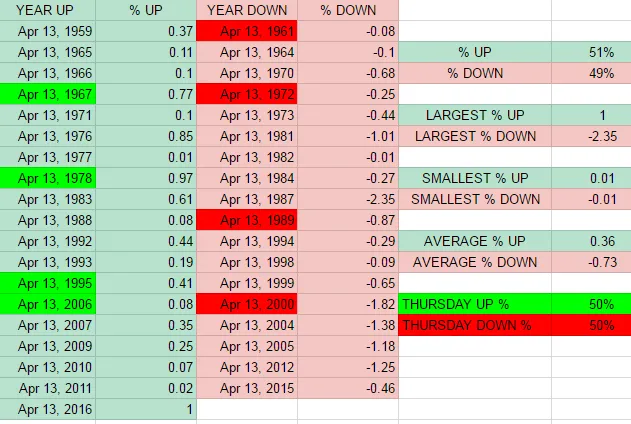
Task: Select the -1.01 value cell
Action: (x=348, y=136)
